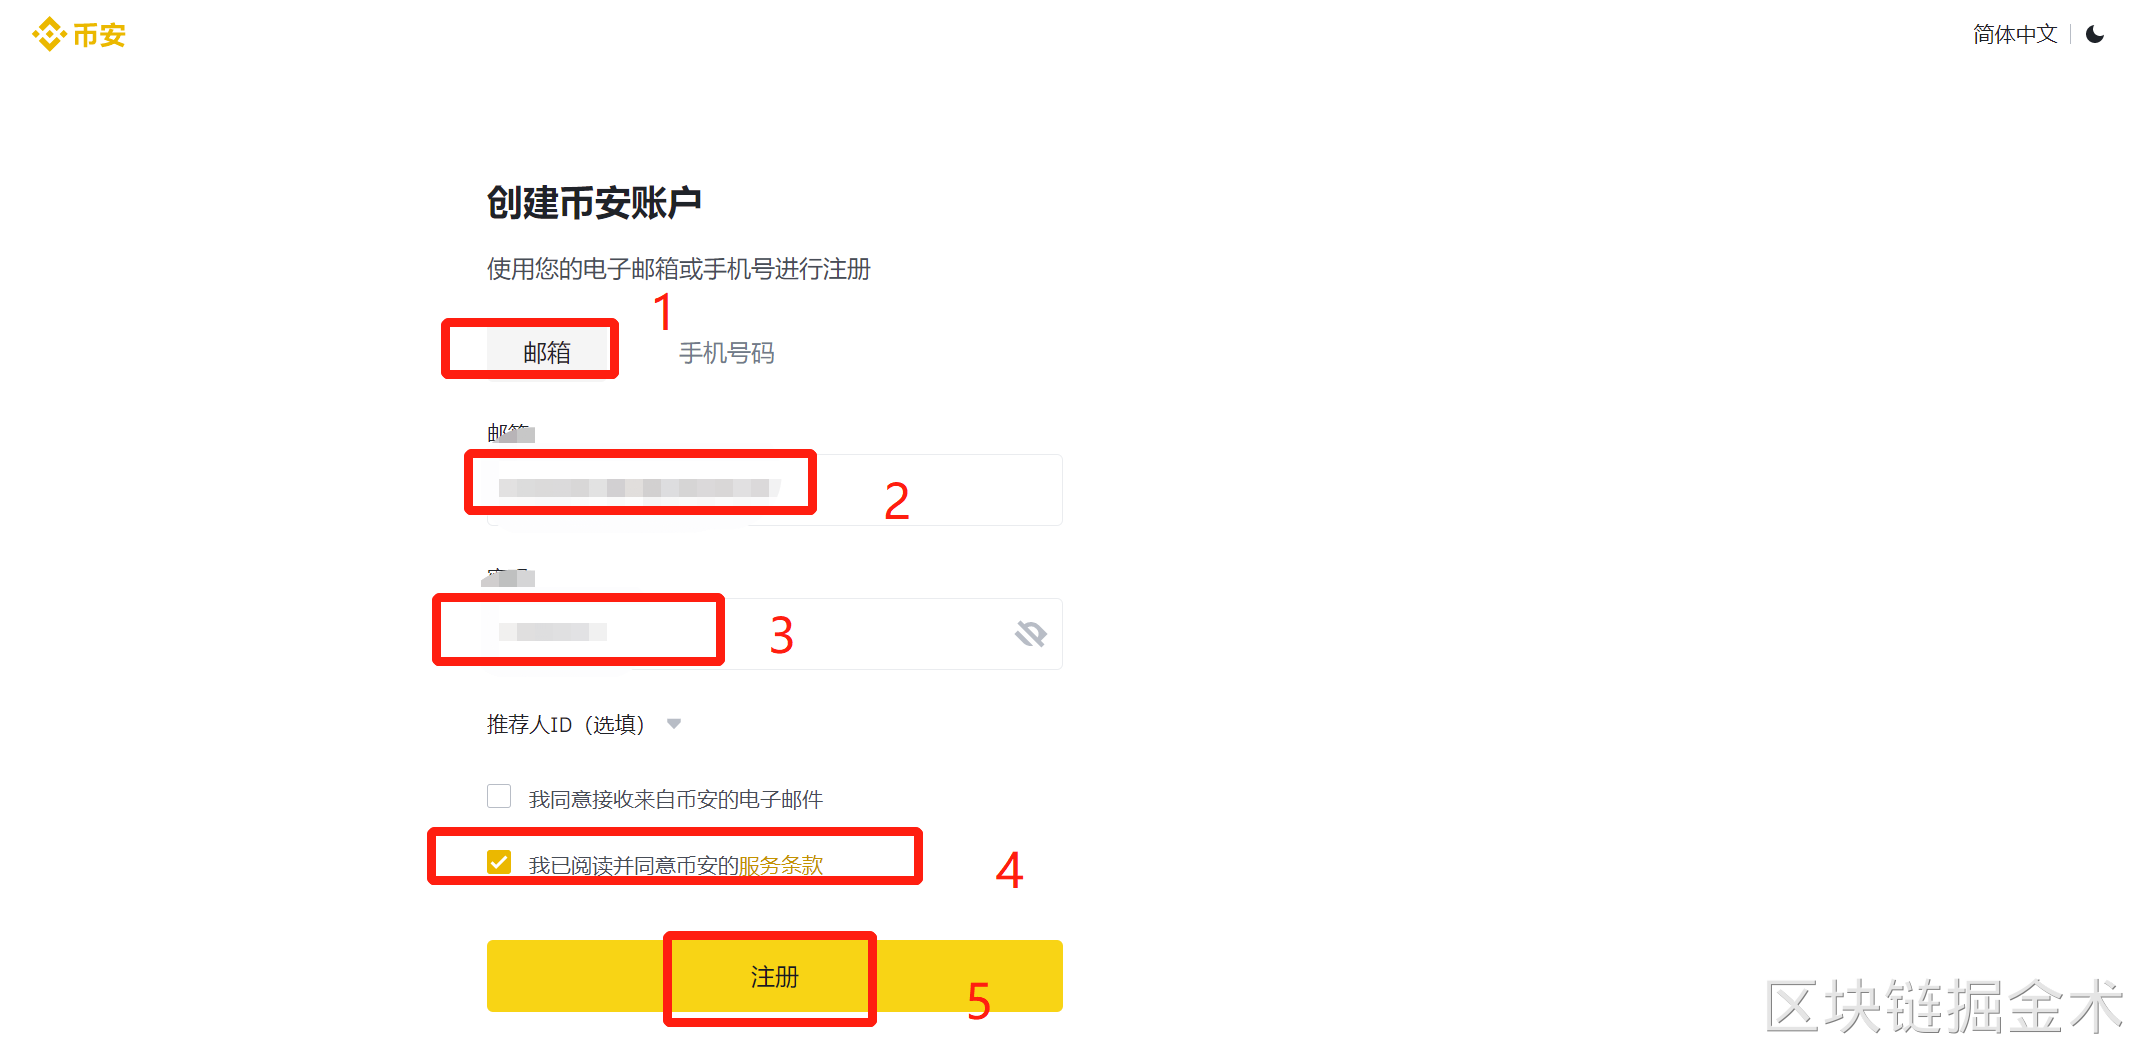The height and width of the screenshot is (1043, 2132).
Task: Click the 币安 brand text next to the logo
Action: tap(99, 35)
